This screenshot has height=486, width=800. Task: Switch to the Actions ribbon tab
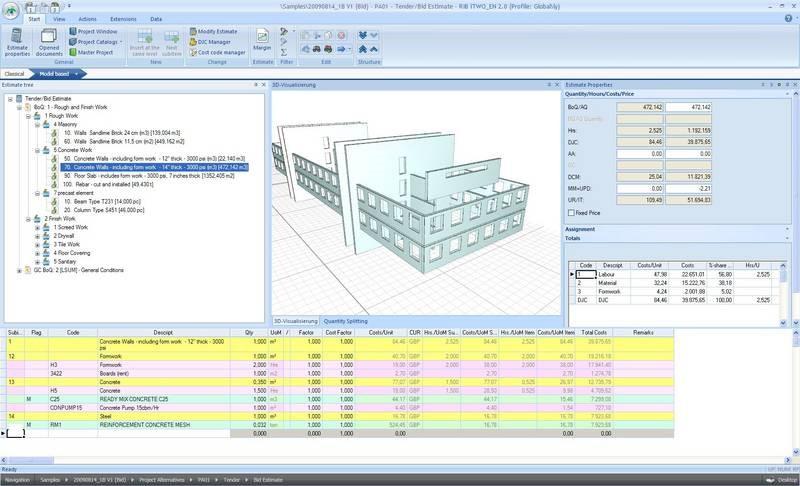(x=87, y=19)
